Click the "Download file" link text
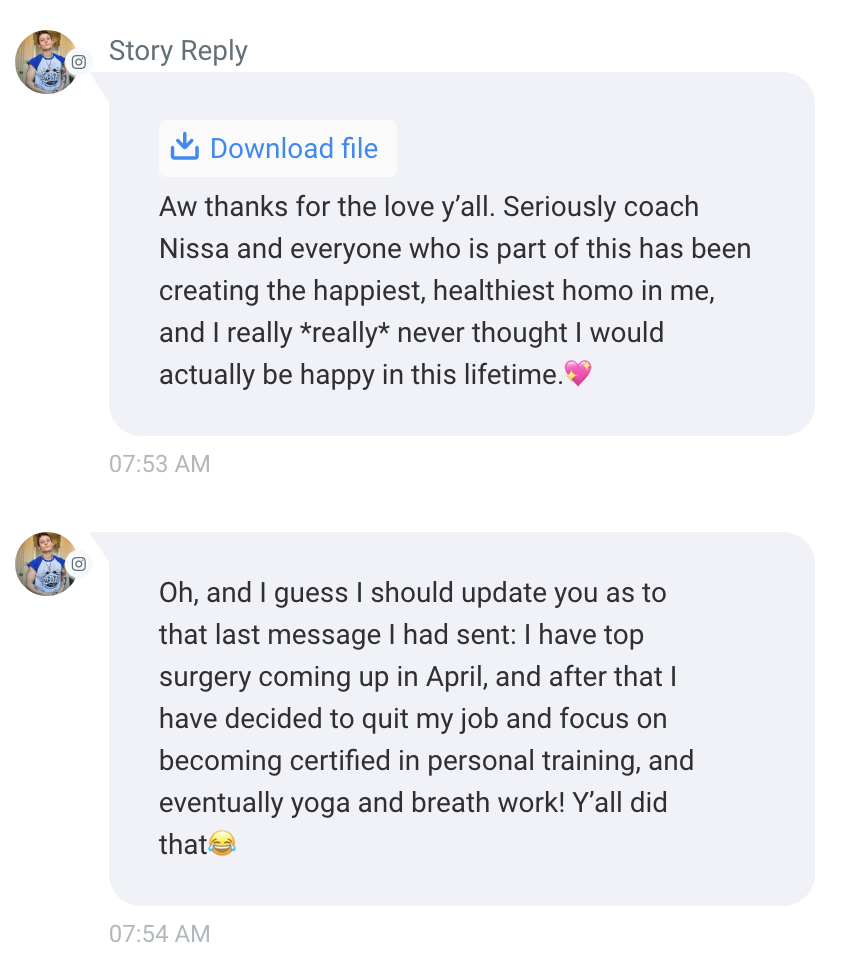Viewport: 852px width, 966px height. [x=293, y=149]
